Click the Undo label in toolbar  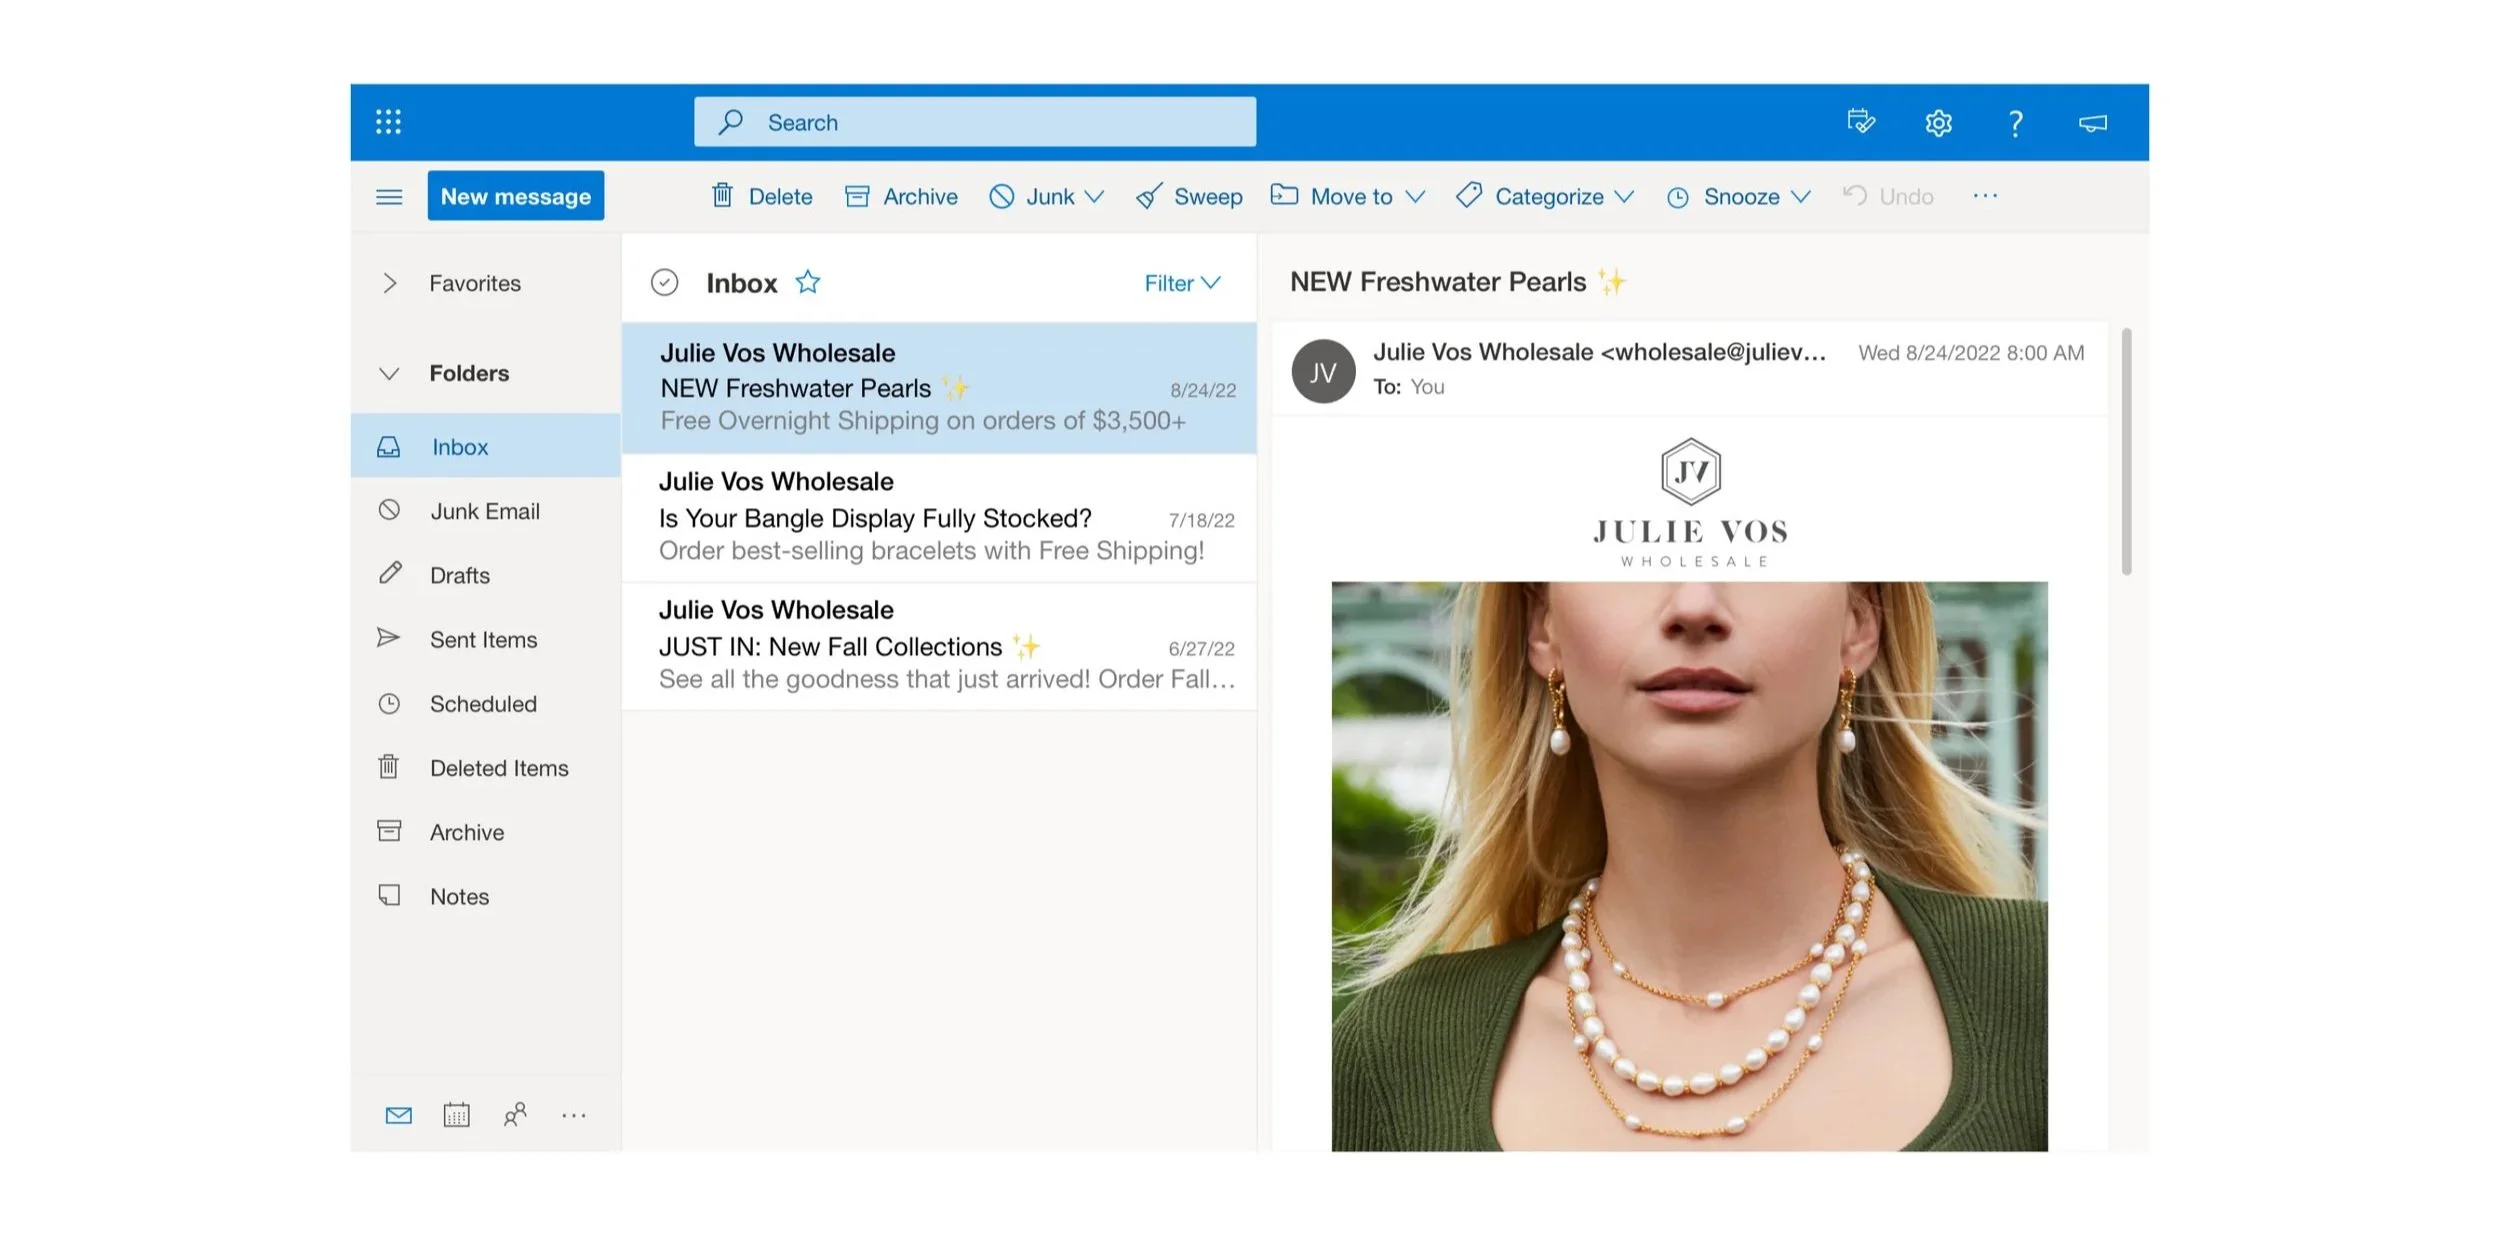pos(1906,197)
